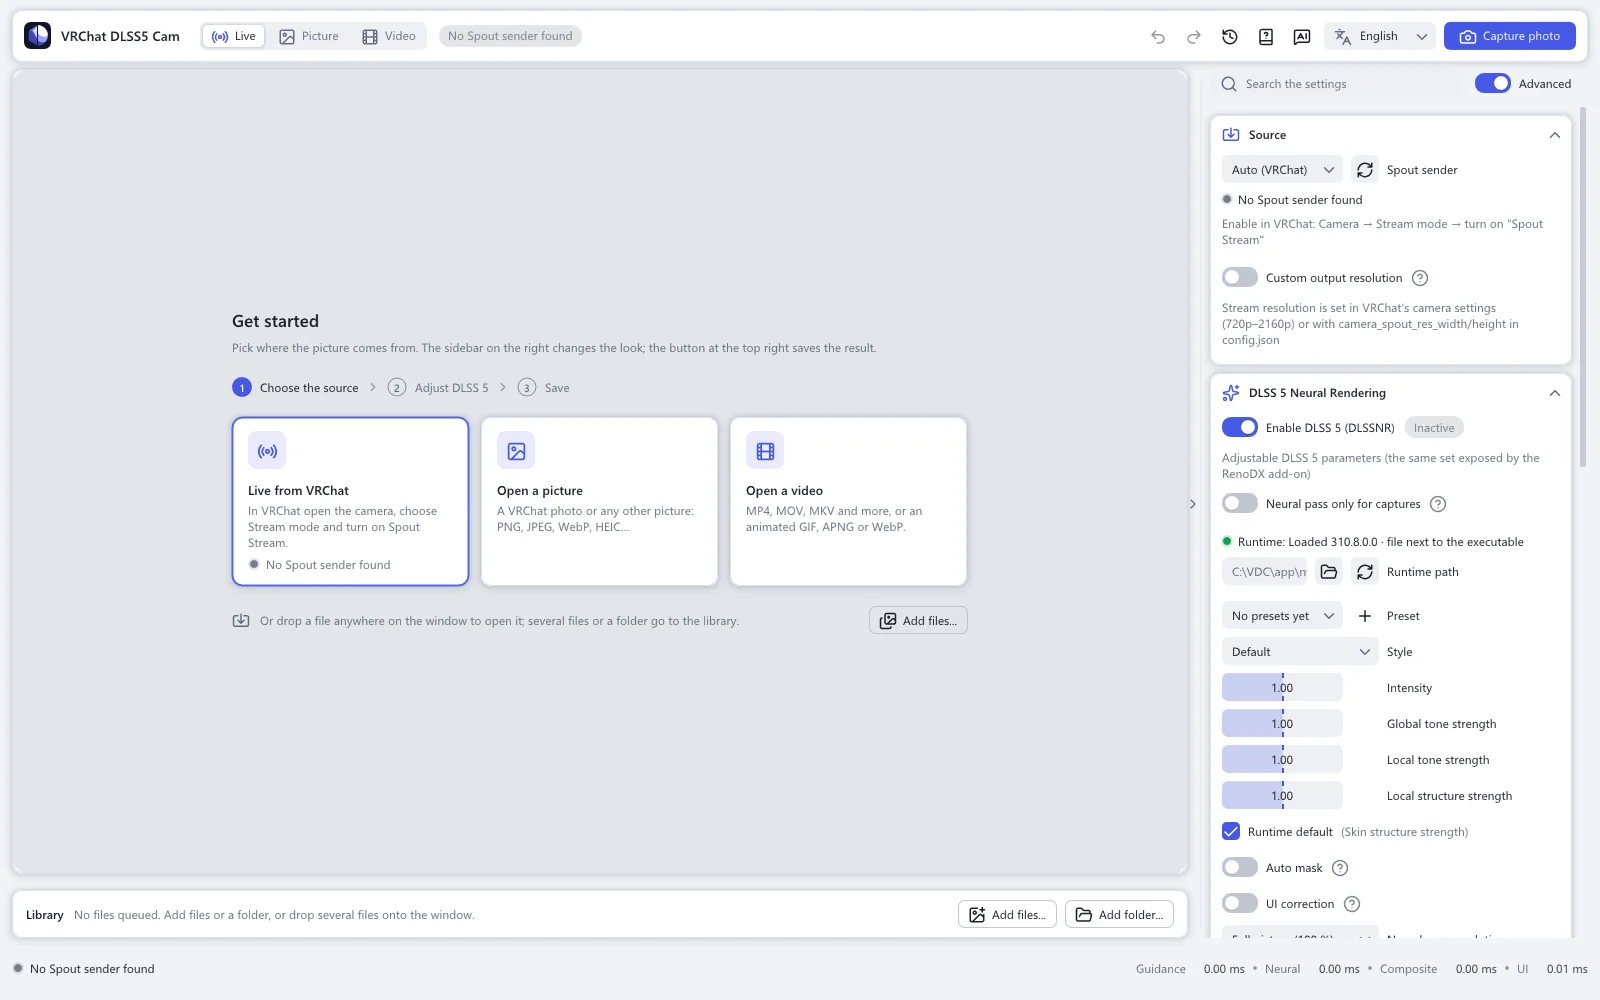Show help for Auto mask
The image size is (1600, 1000).
(1340, 868)
